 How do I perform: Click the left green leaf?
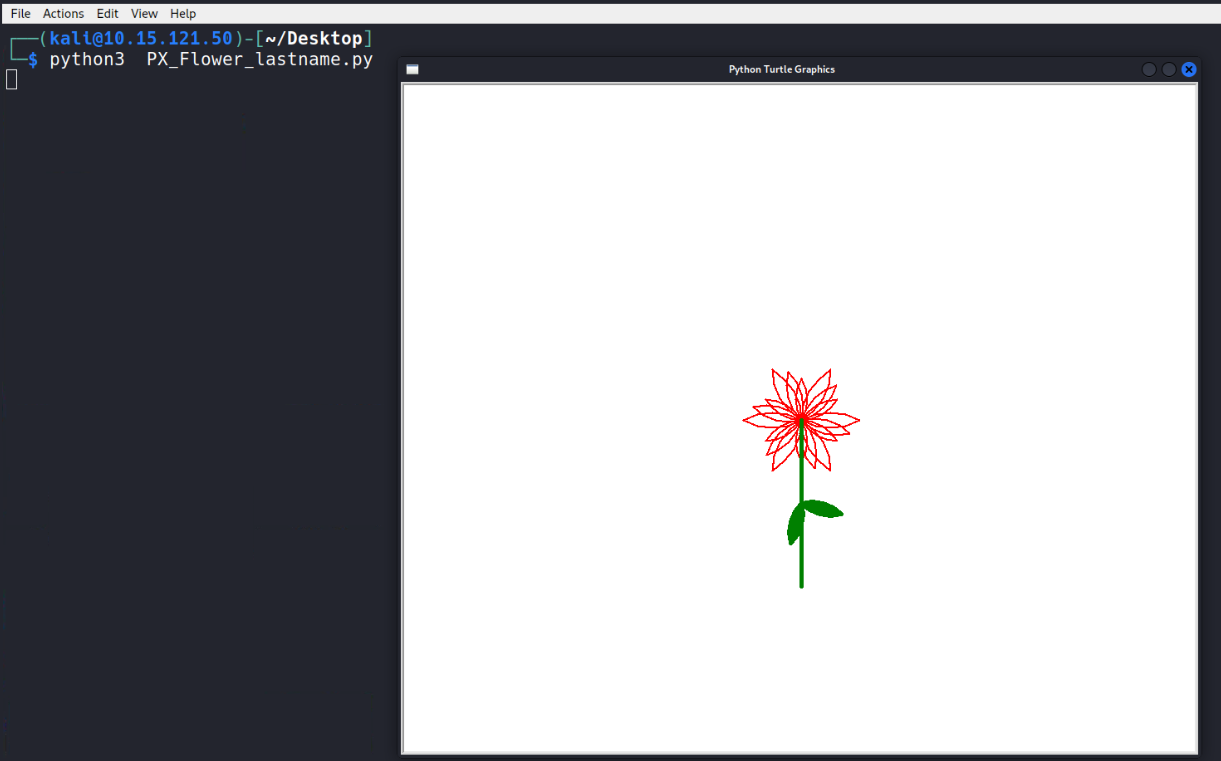(795, 524)
